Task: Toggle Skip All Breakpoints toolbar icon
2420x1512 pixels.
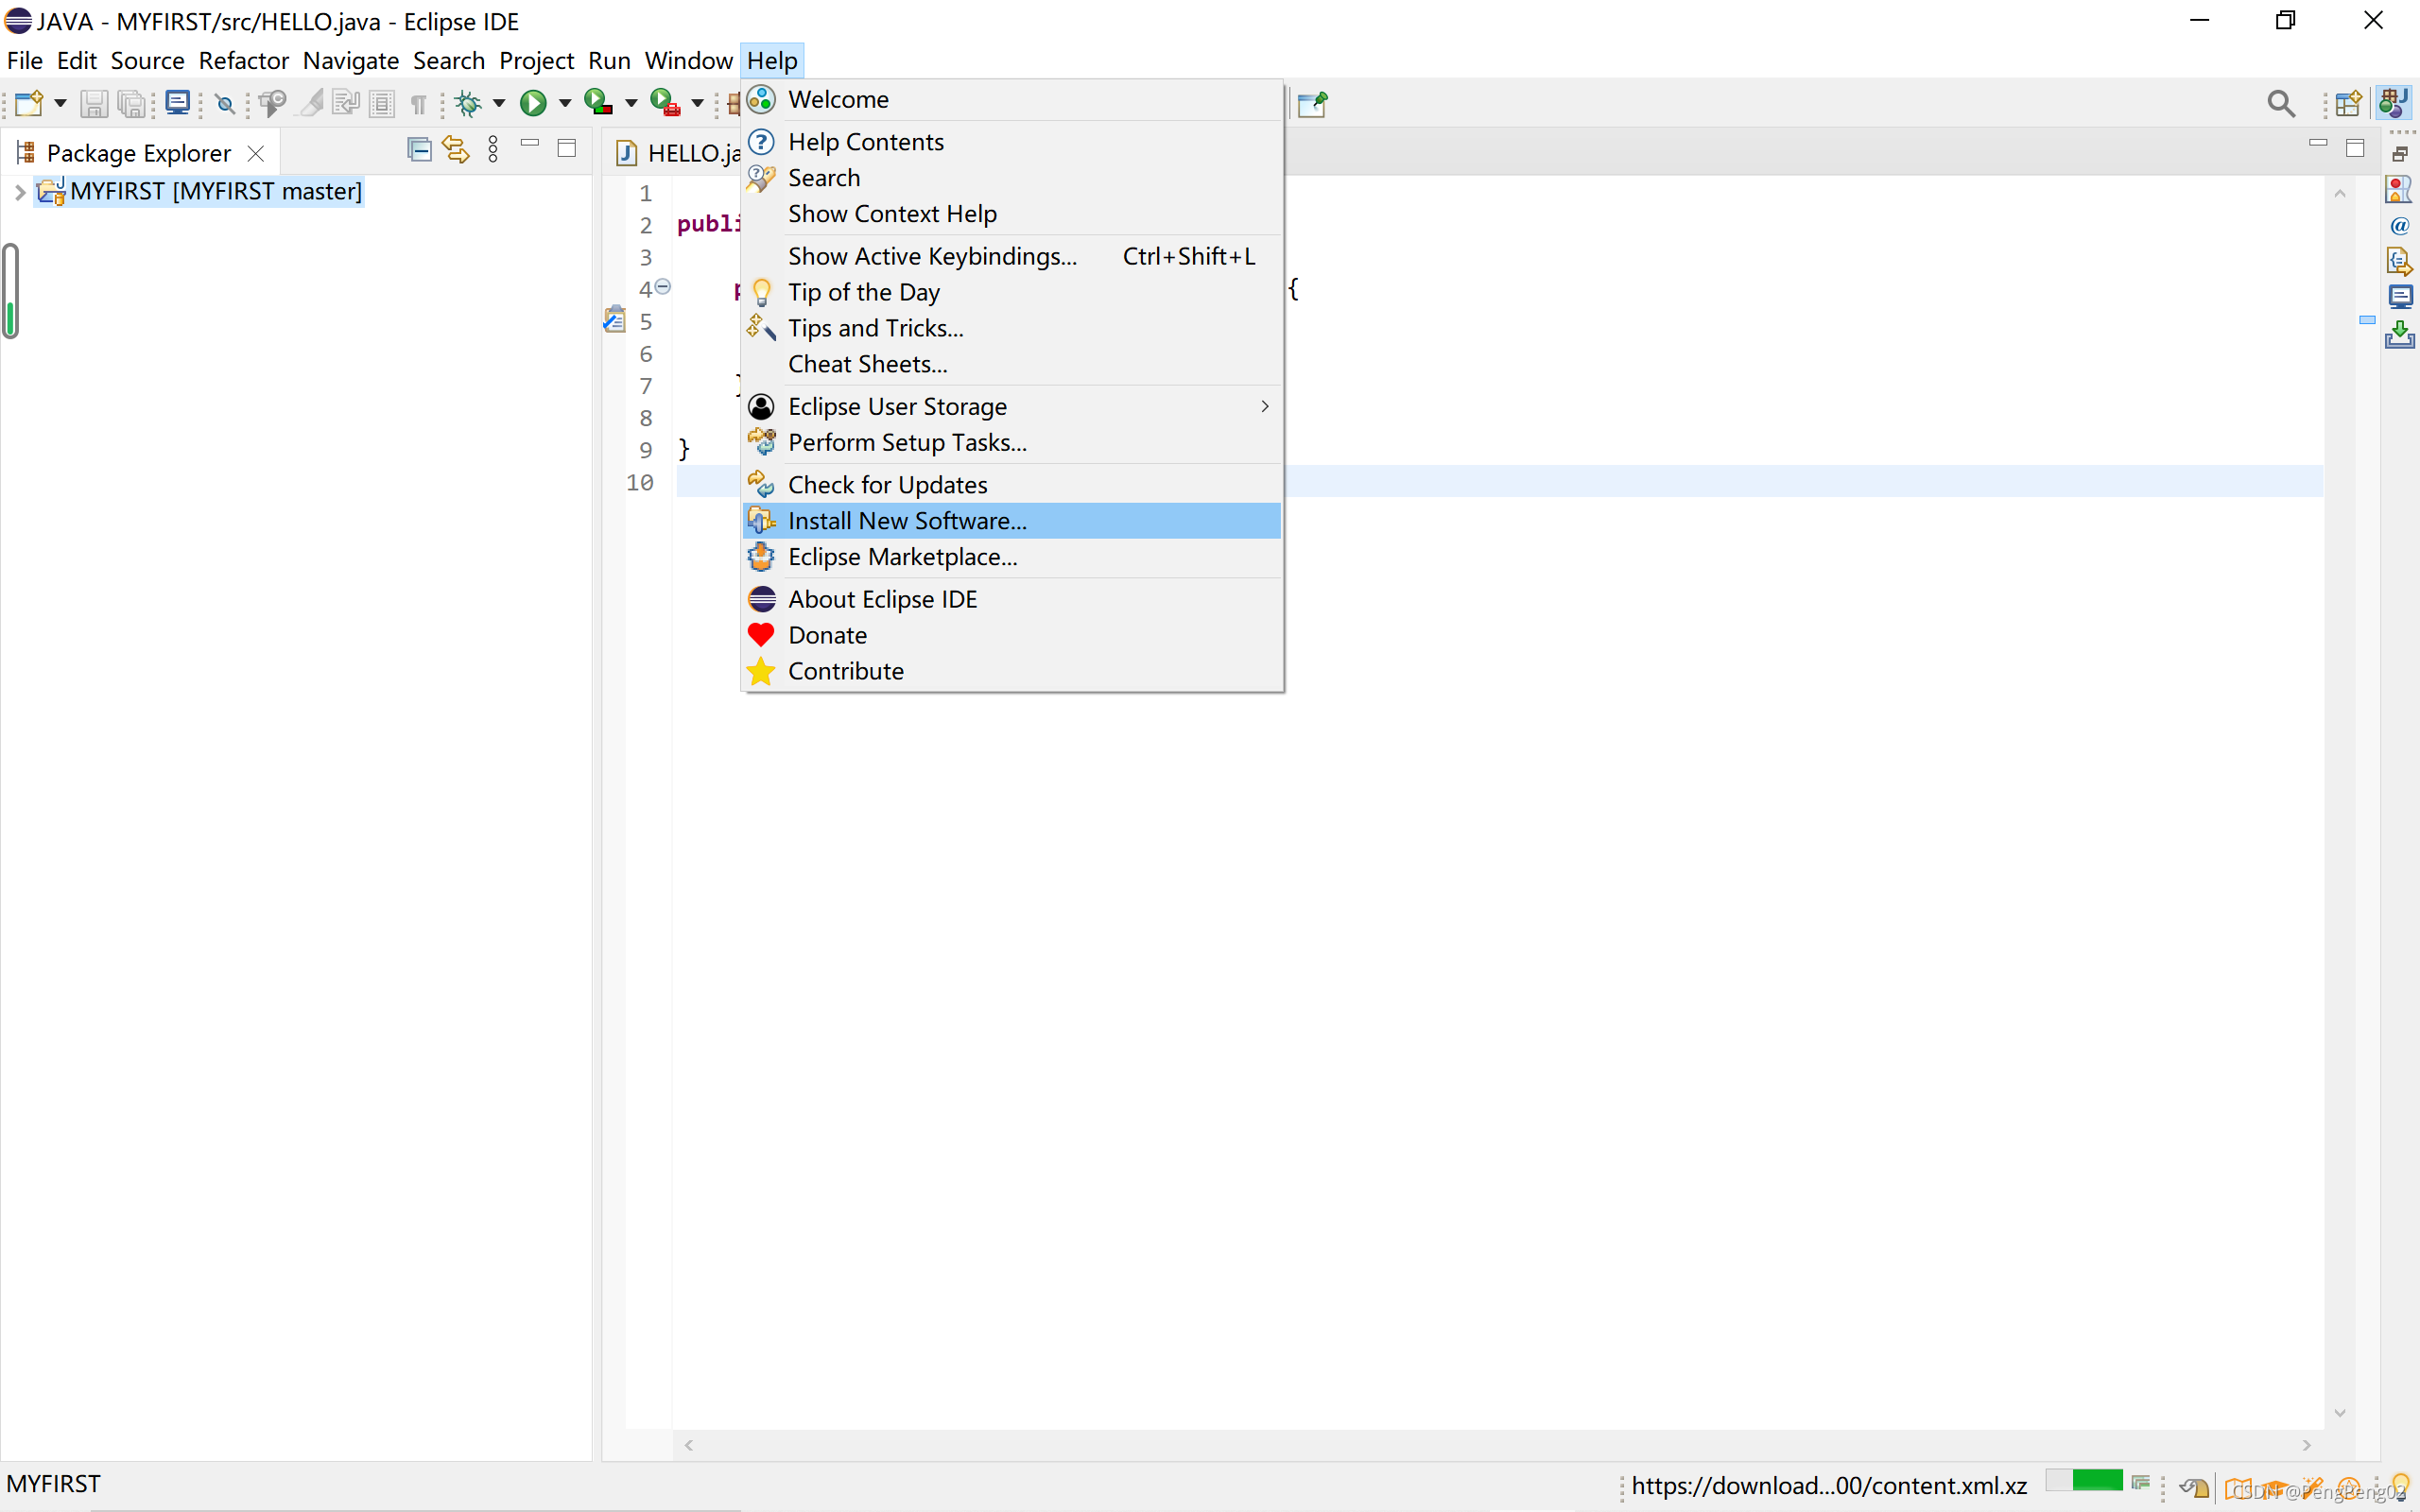Action: coord(225,103)
